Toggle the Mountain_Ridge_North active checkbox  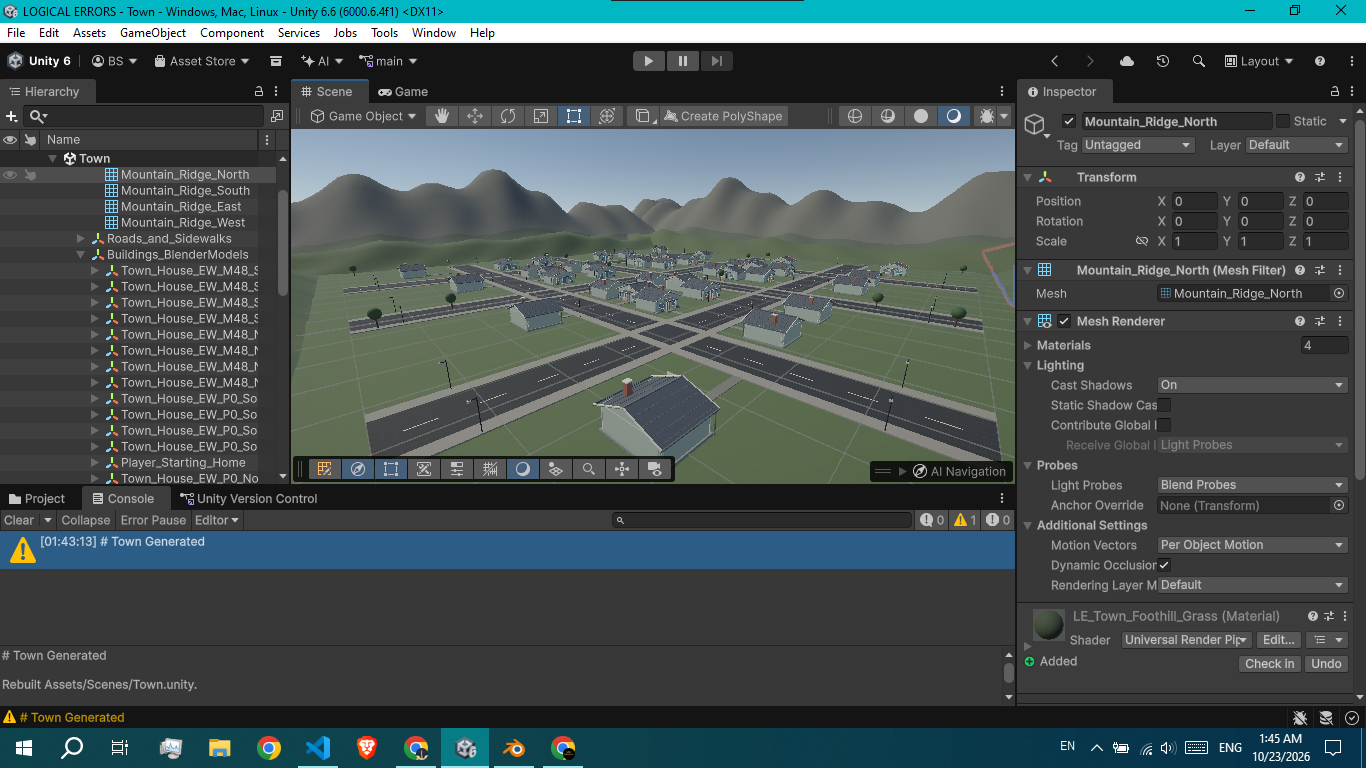[1069, 121]
